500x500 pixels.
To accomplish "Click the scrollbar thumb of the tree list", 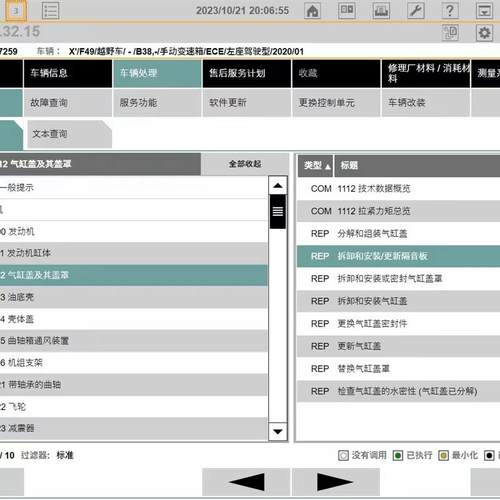I will [278, 211].
